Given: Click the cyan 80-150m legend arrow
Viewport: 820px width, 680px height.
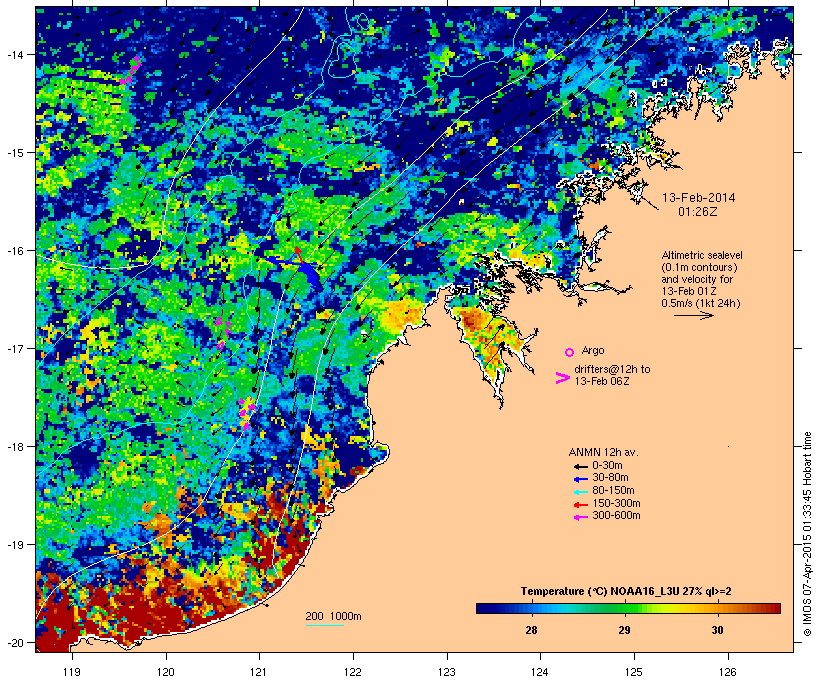Looking at the screenshot, I should click(x=580, y=492).
